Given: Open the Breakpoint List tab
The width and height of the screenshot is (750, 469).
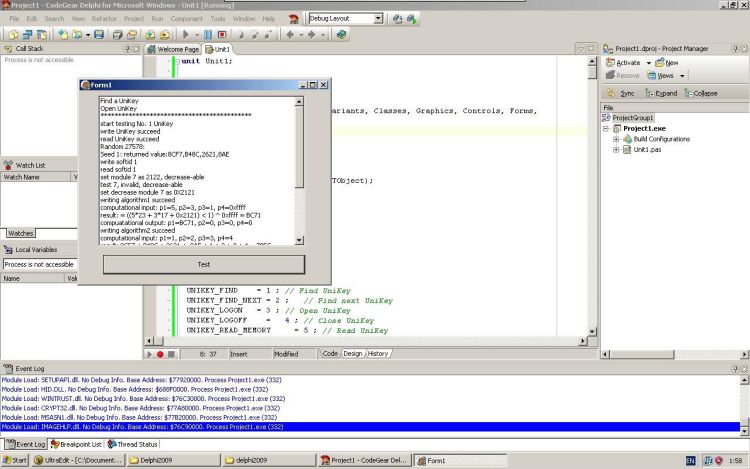Looking at the screenshot, I should point(77,444).
